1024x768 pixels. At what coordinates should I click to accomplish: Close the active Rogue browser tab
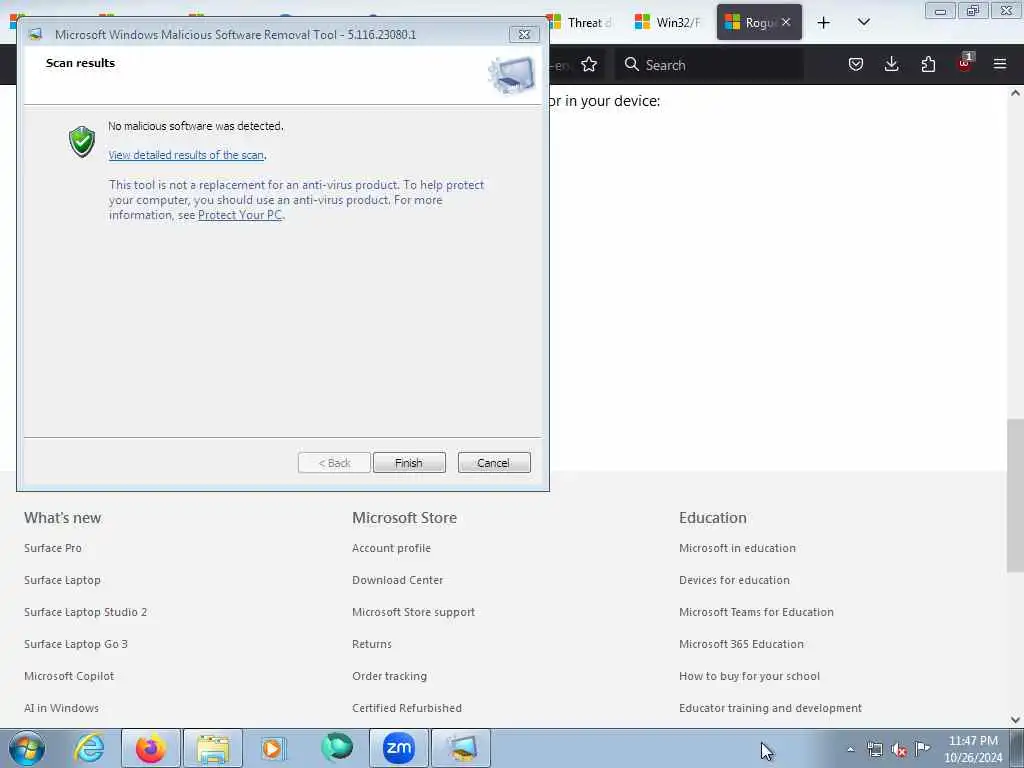[x=786, y=22]
